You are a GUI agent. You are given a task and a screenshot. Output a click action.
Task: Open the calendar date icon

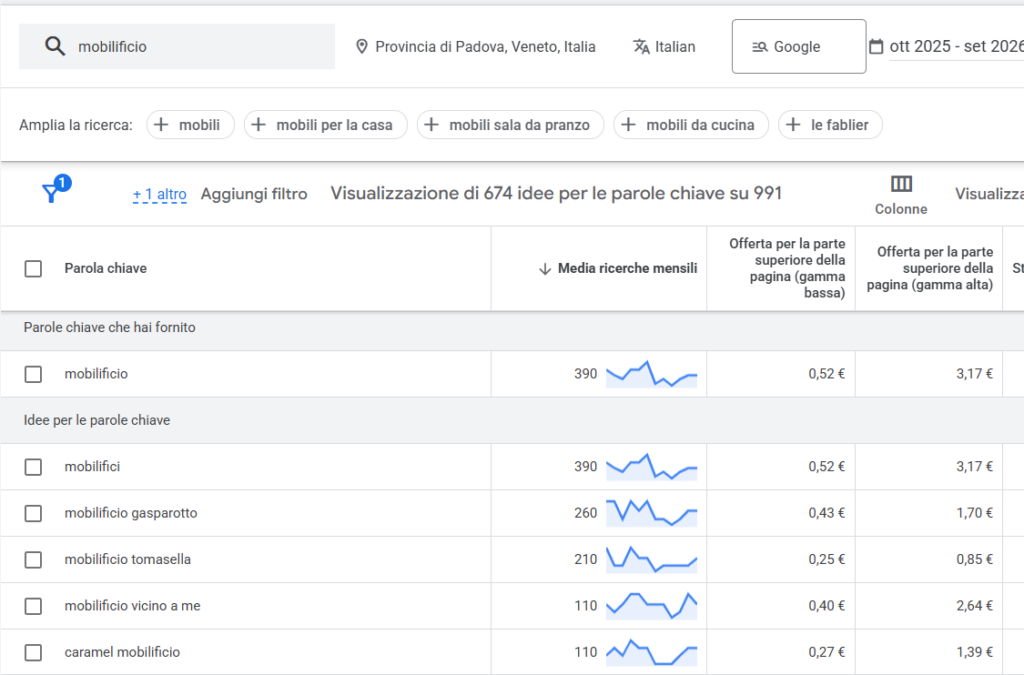(x=876, y=46)
